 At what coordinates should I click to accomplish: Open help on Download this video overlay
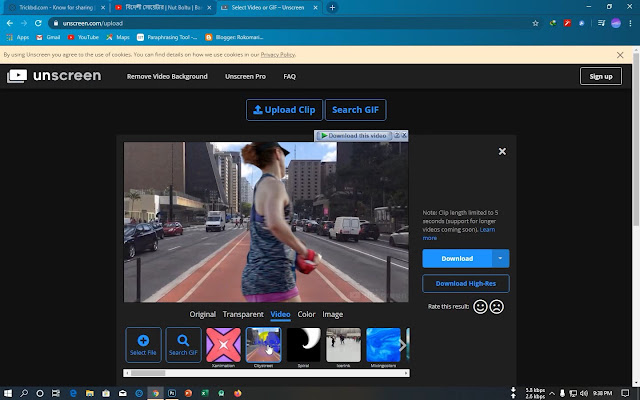(x=396, y=135)
